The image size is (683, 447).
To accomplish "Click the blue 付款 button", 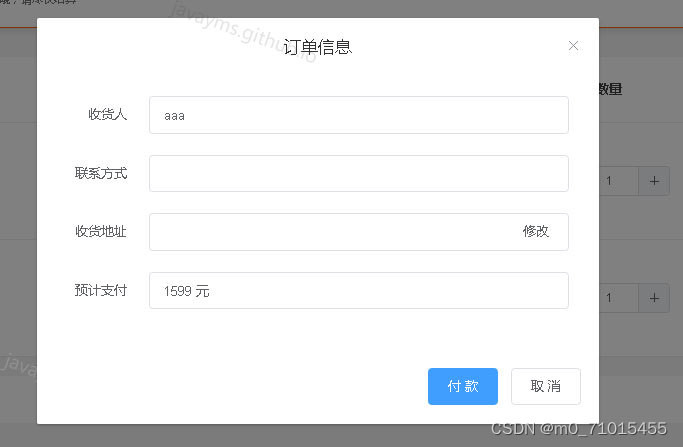I will coord(463,386).
